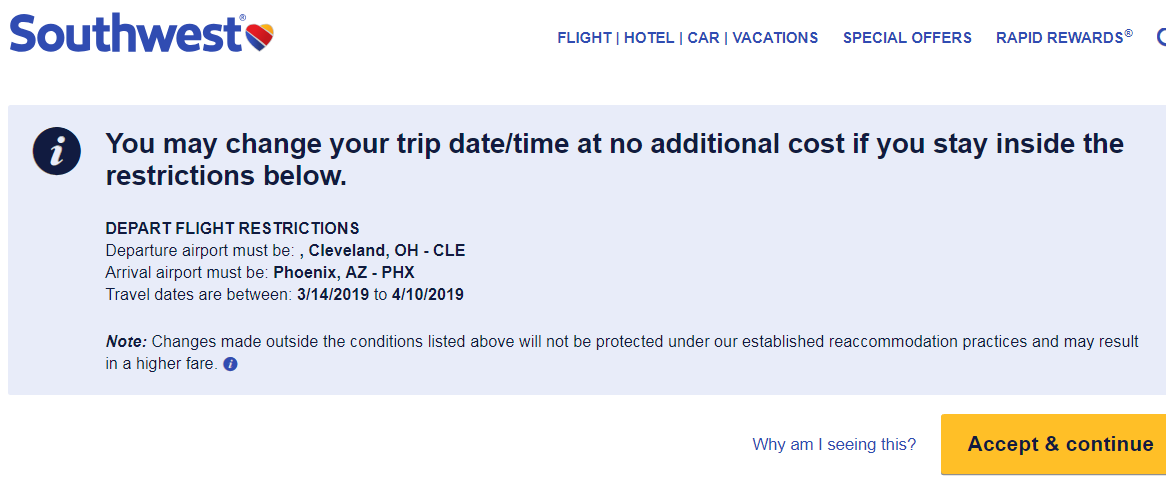Click the large info circle icon

click(x=57, y=152)
